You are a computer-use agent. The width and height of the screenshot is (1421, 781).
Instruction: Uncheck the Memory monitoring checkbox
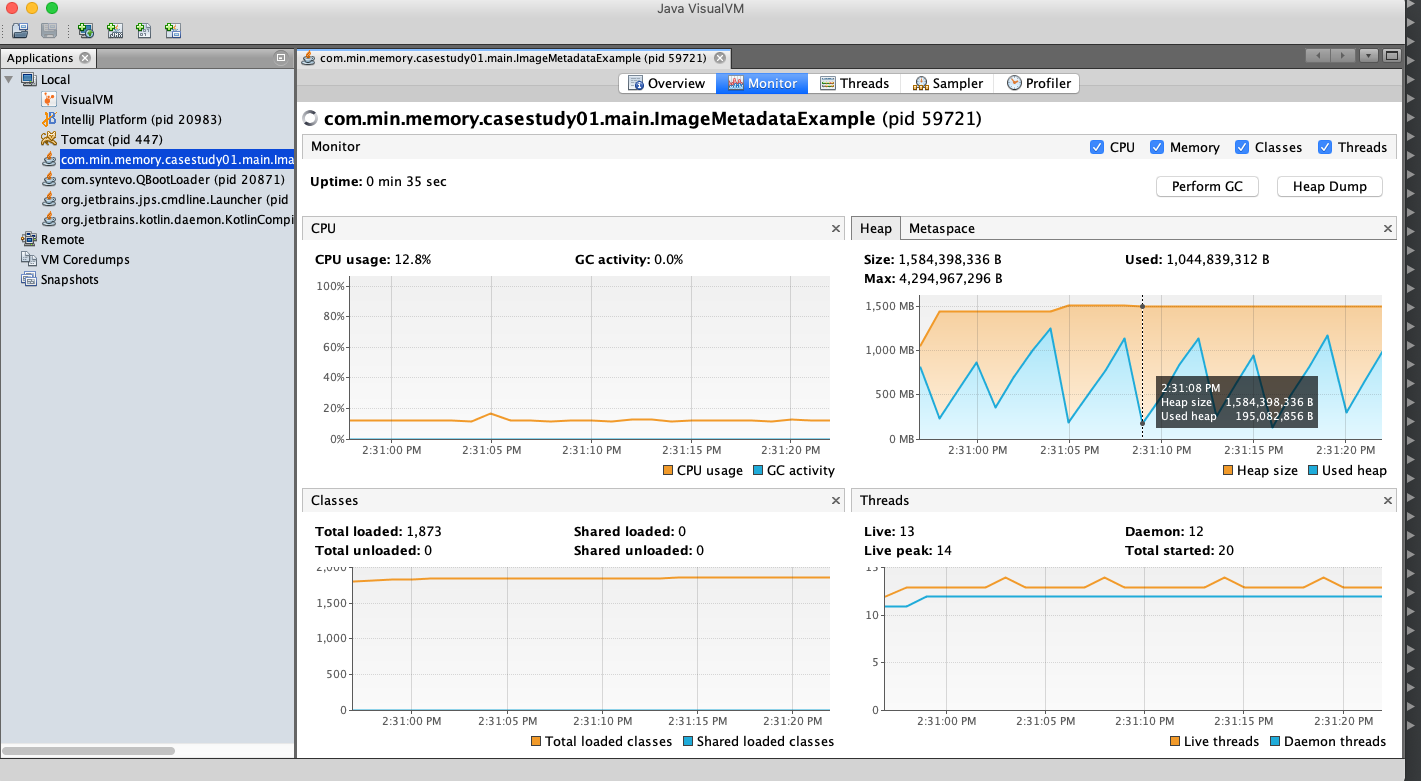tap(1156, 146)
